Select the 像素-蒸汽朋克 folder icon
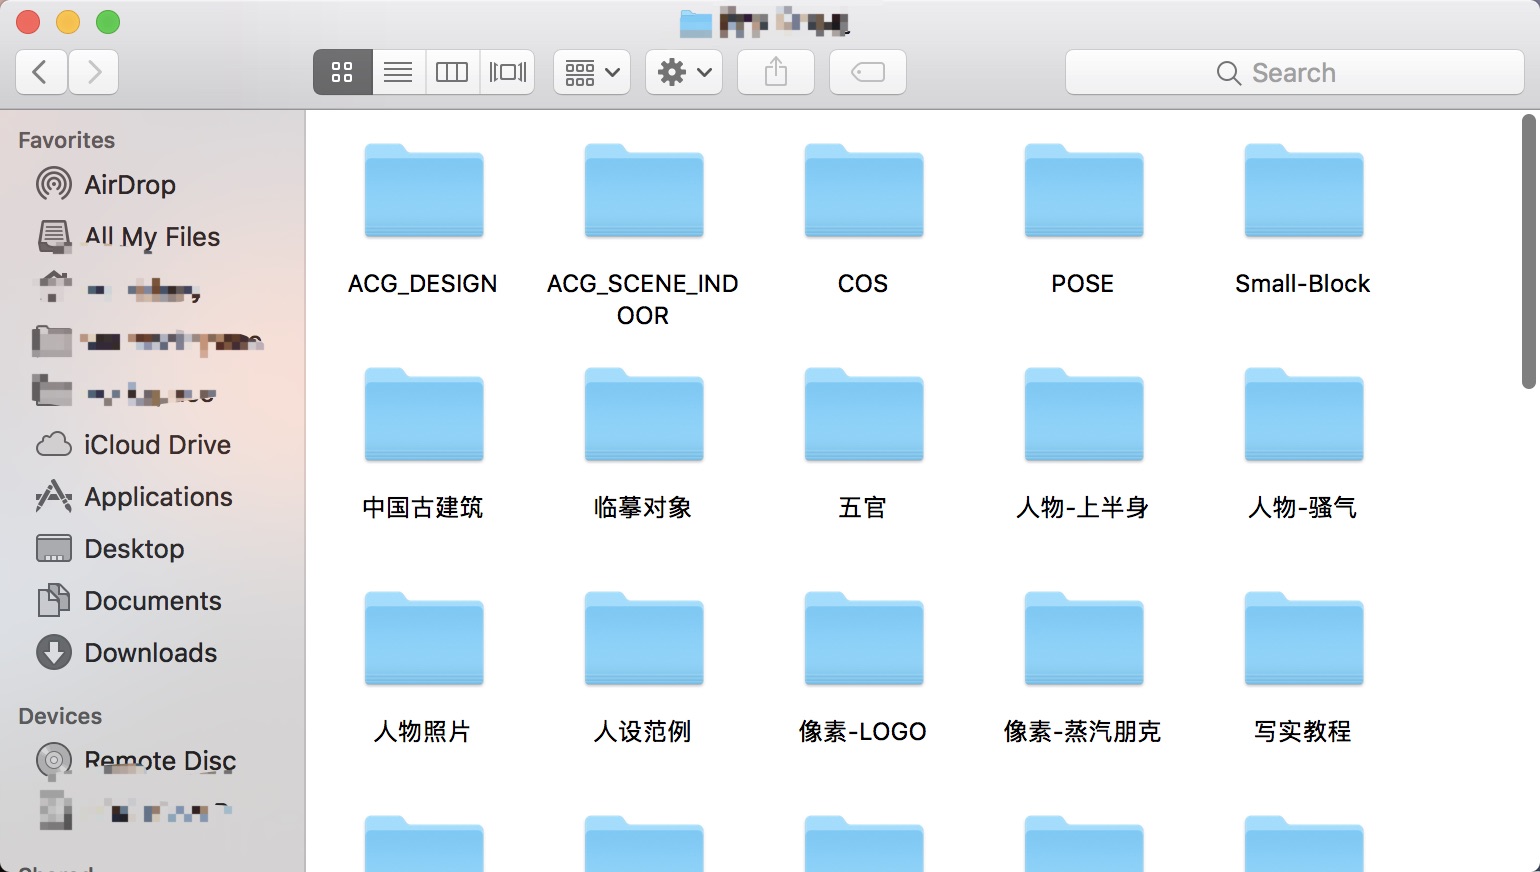 pyautogui.click(x=1084, y=639)
